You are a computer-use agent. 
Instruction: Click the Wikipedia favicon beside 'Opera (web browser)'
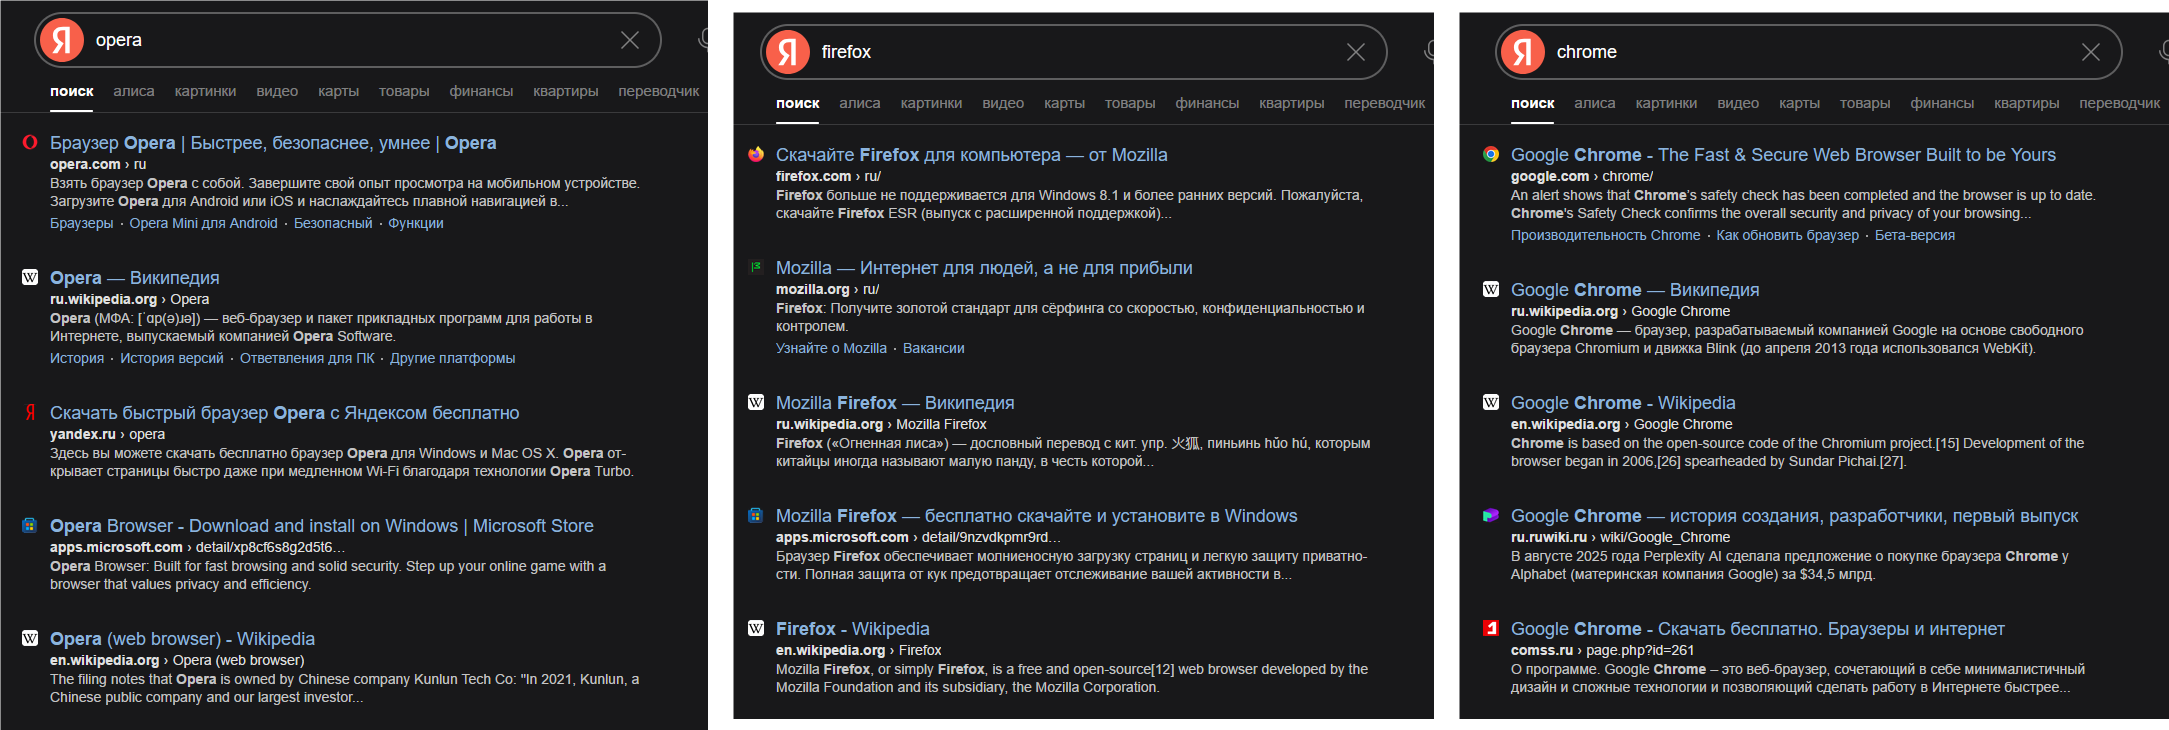[30, 638]
